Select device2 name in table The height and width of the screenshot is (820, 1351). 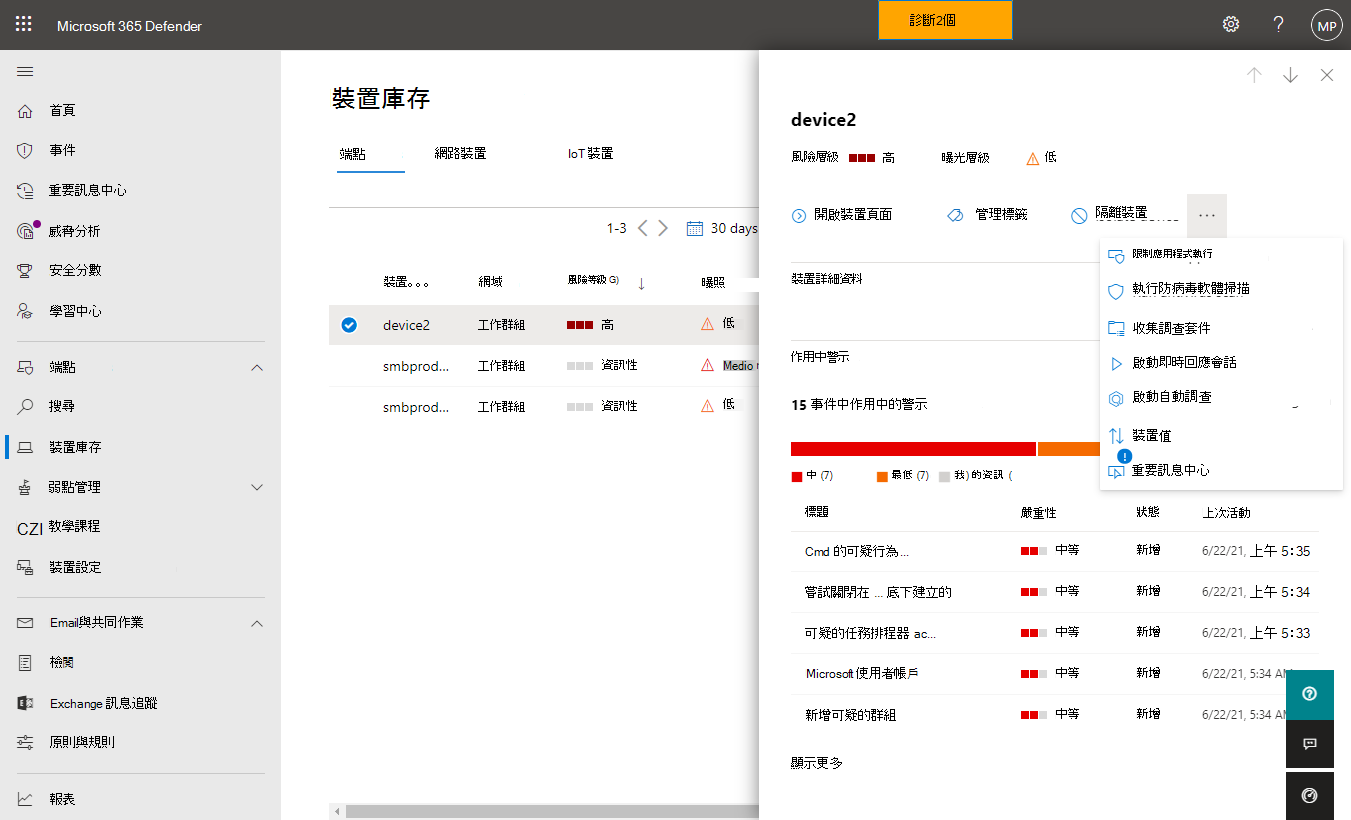click(406, 325)
